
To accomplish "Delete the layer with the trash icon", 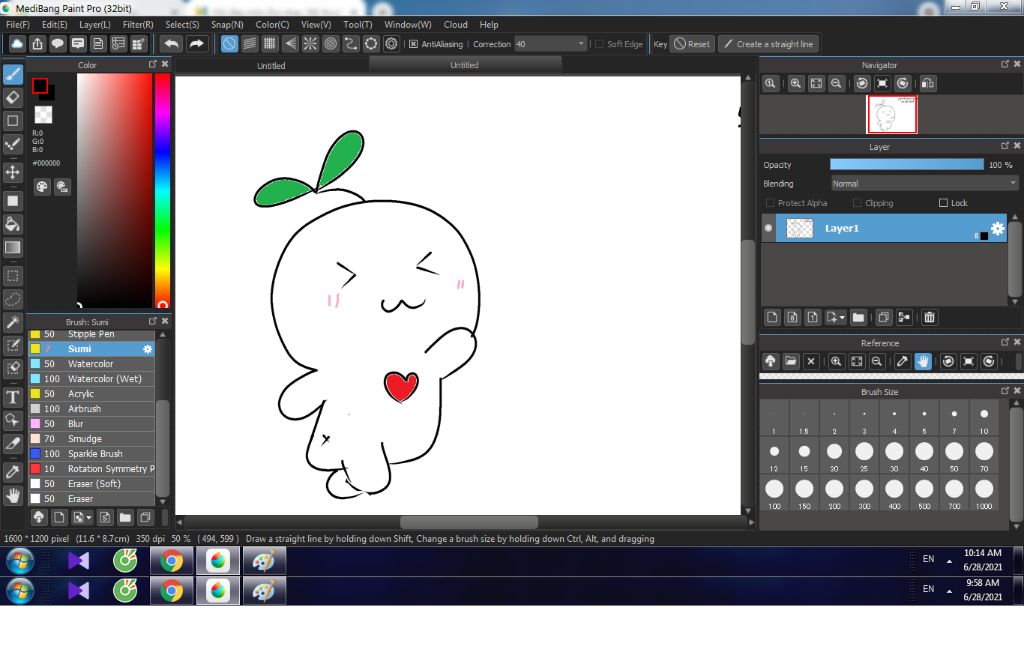I will coord(929,317).
